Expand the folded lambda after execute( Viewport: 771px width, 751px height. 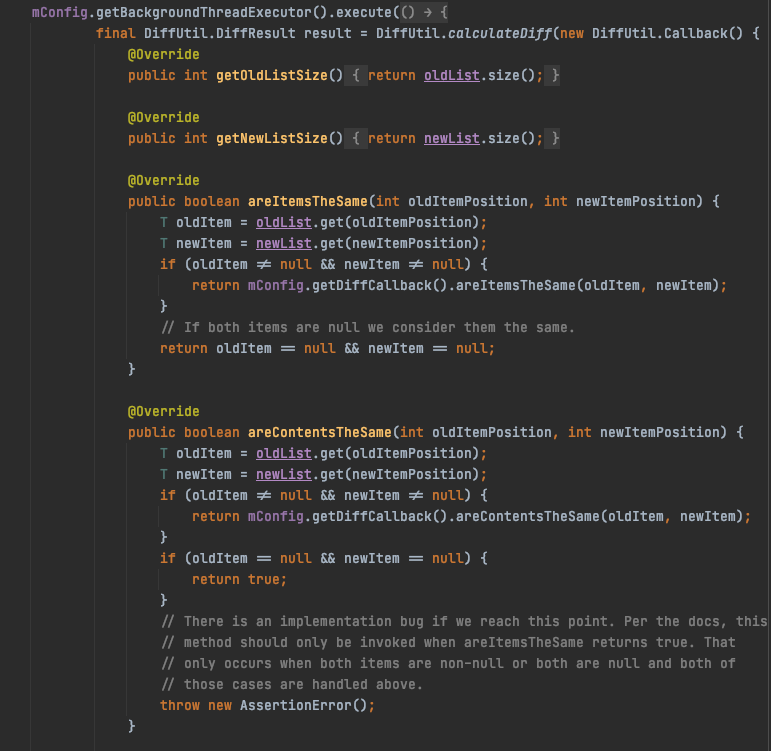tap(424, 12)
